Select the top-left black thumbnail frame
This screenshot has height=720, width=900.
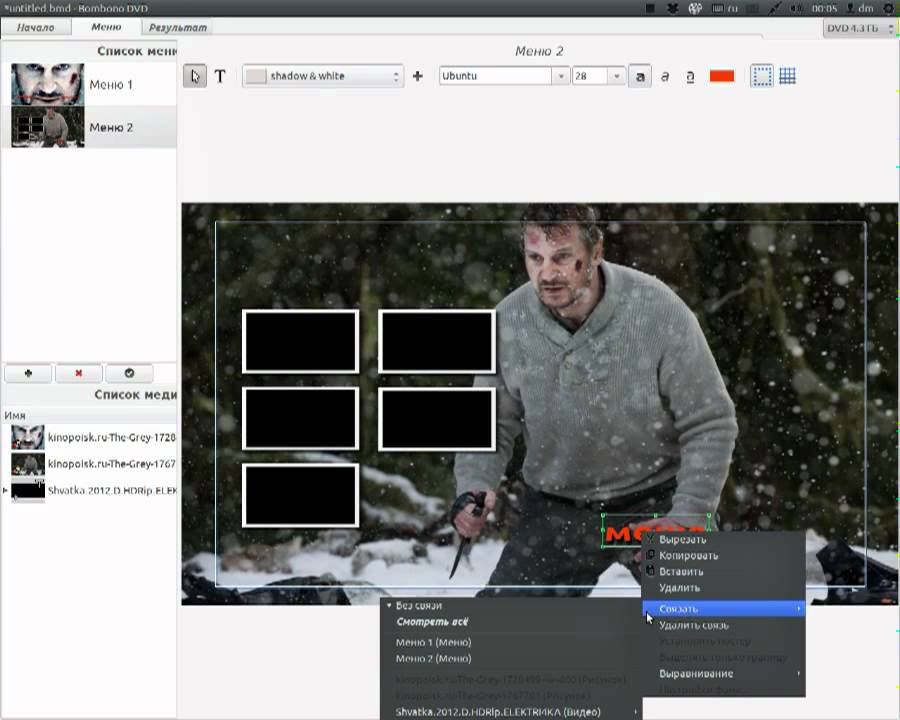(x=300, y=342)
